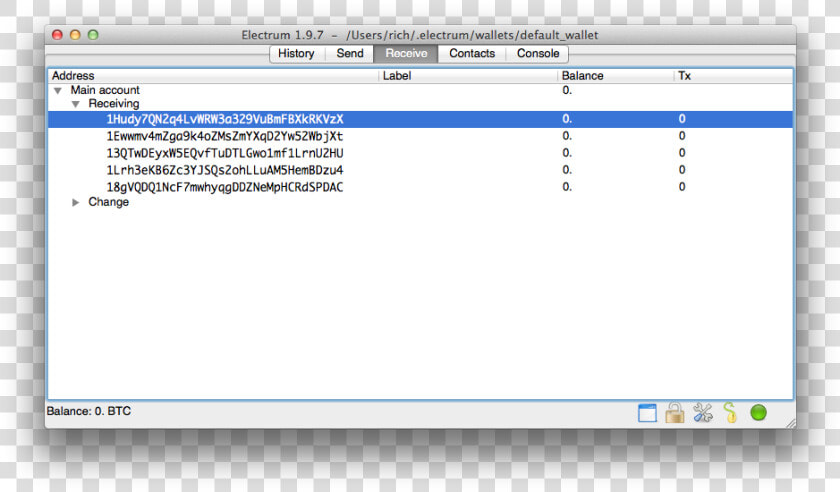Click the padlock password icon
This screenshot has width=840, height=492.
674,413
